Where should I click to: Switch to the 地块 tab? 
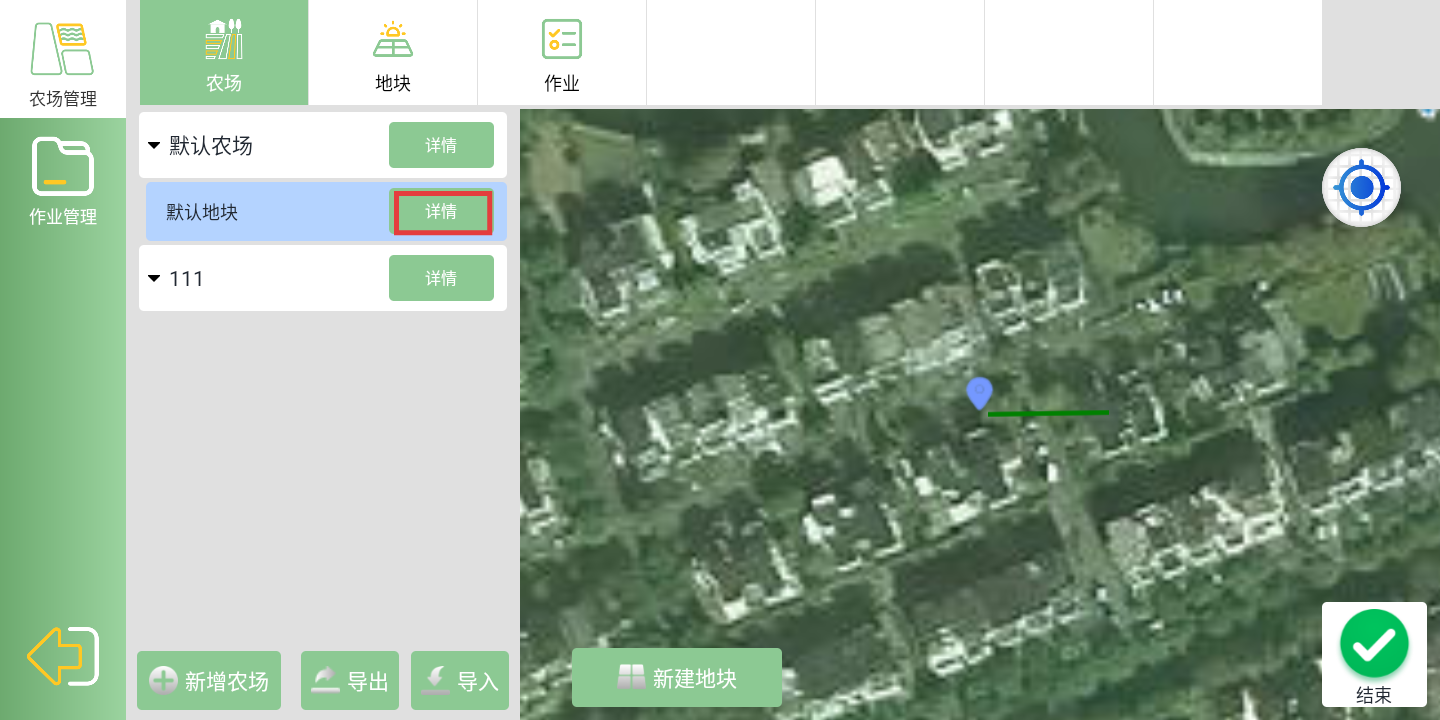pos(393,54)
